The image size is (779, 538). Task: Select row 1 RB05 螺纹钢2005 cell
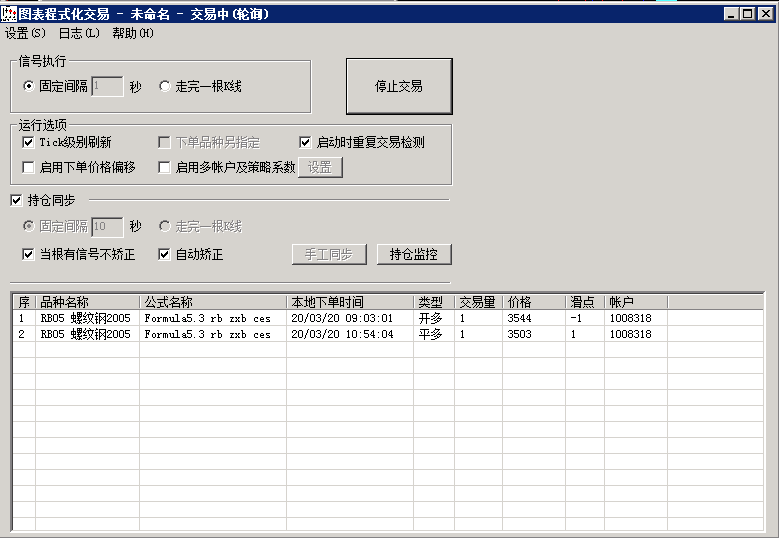click(x=85, y=318)
